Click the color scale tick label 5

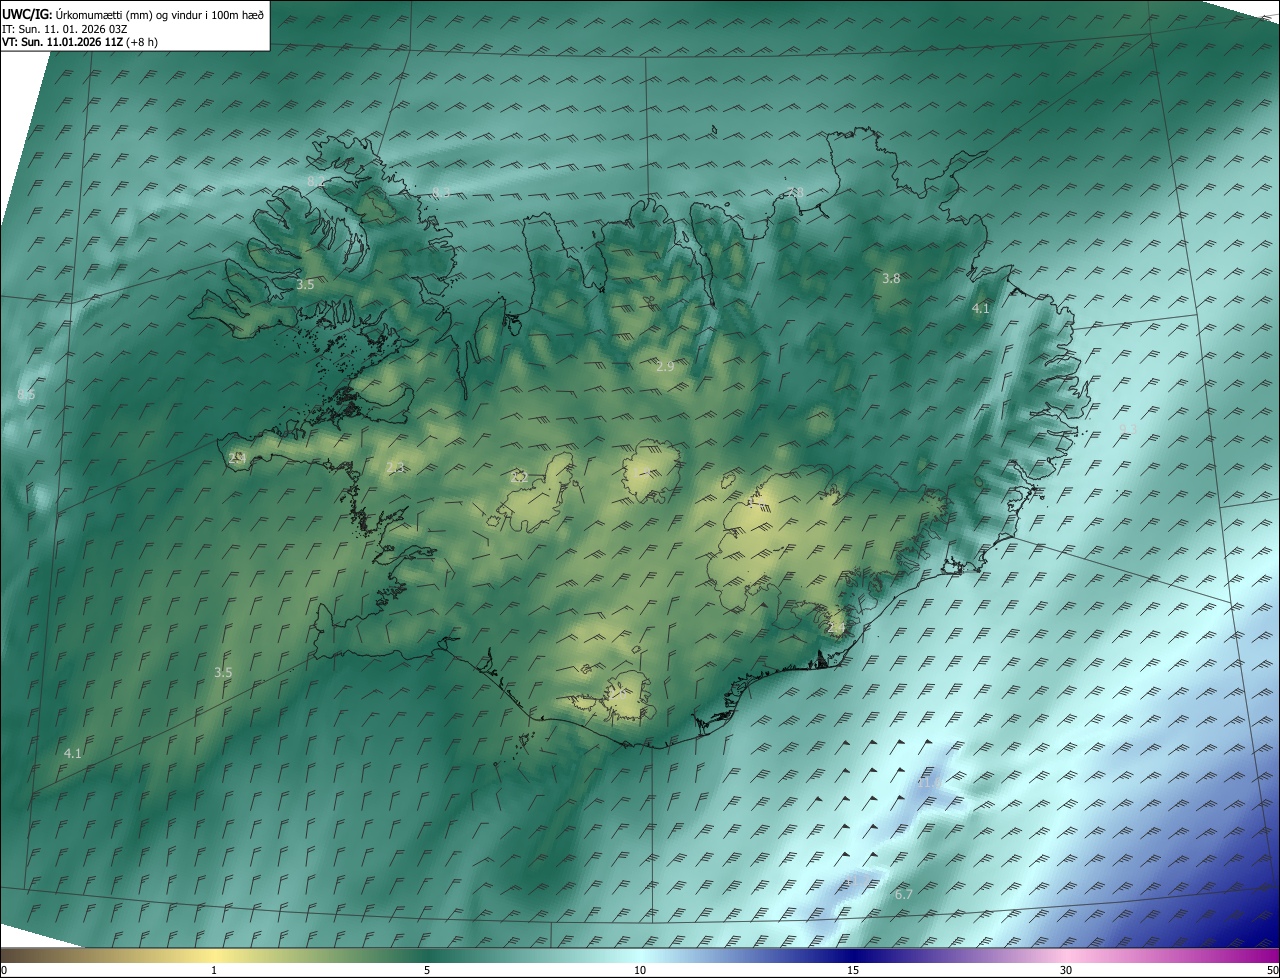coord(427,970)
